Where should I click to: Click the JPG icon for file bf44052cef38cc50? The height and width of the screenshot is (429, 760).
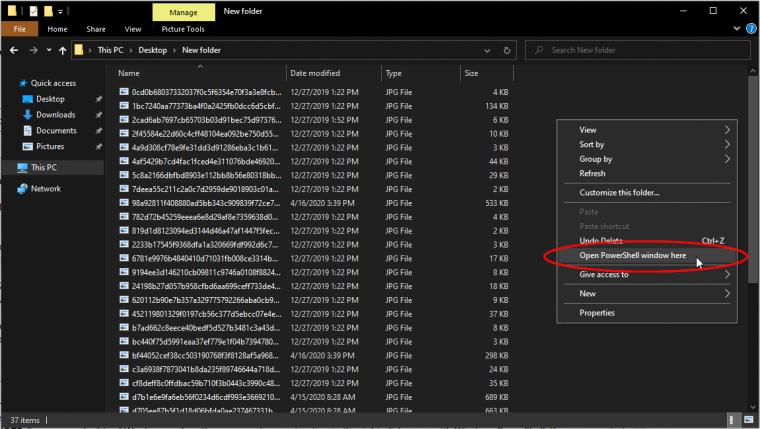tap(124, 355)
